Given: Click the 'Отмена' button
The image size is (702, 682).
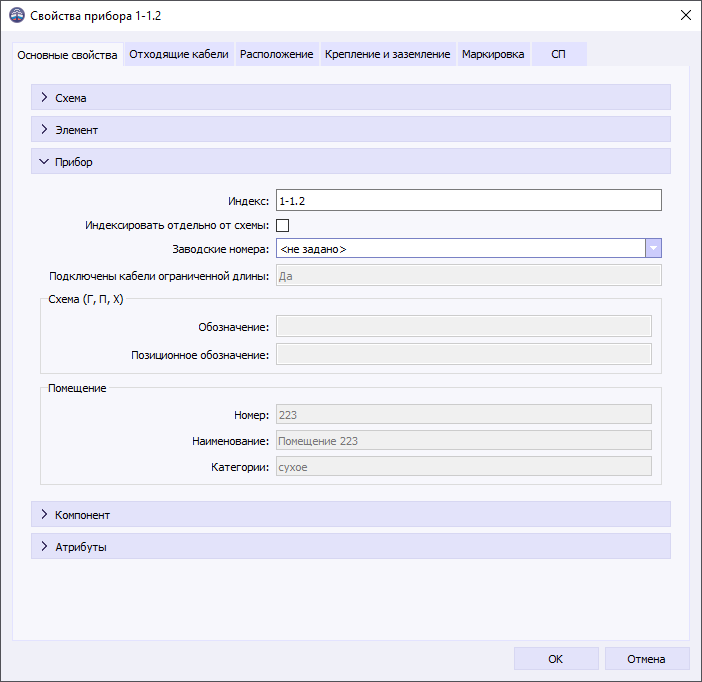Looking at the screenshot, I should (646, 659).
